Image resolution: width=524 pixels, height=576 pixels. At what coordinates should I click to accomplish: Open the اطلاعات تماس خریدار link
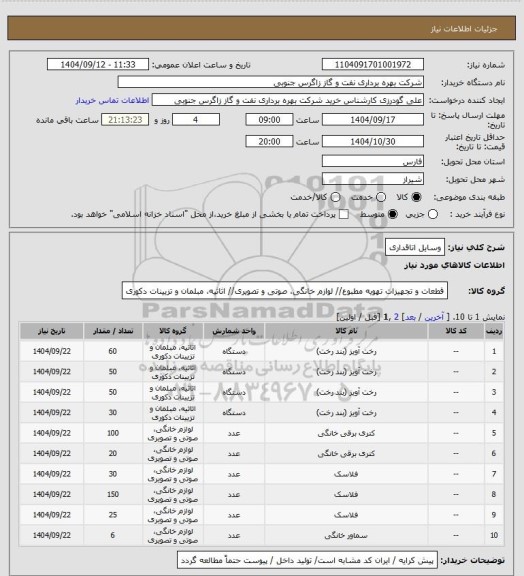tap(112, 100)
